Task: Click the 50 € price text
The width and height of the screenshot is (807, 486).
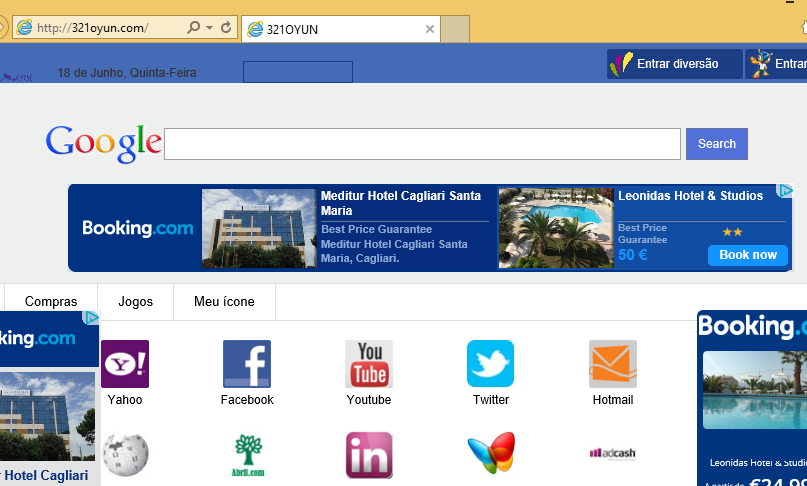Action: pyautogui.click(x=633, y=255)
